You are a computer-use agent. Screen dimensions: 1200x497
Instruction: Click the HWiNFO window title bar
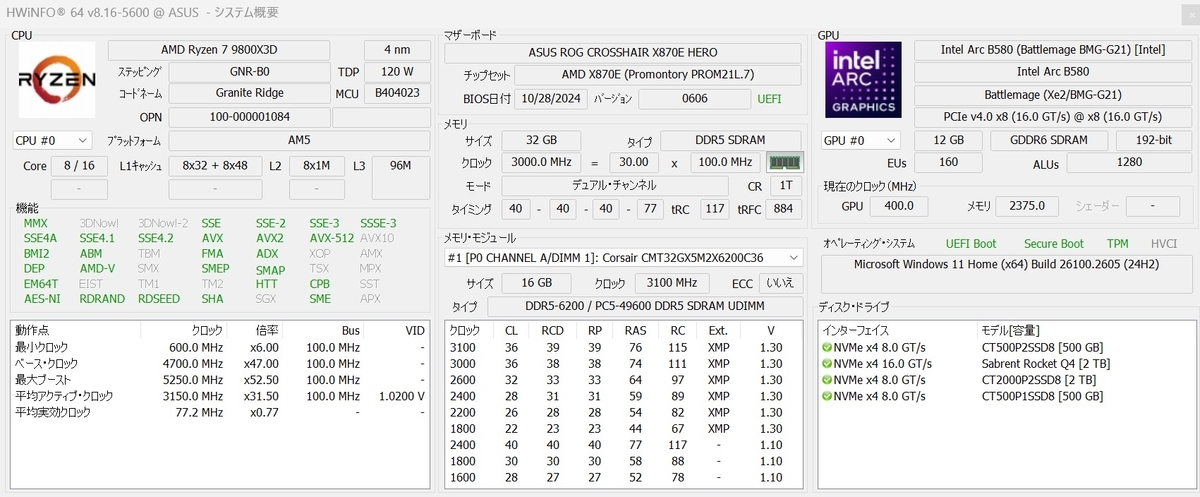600,12
